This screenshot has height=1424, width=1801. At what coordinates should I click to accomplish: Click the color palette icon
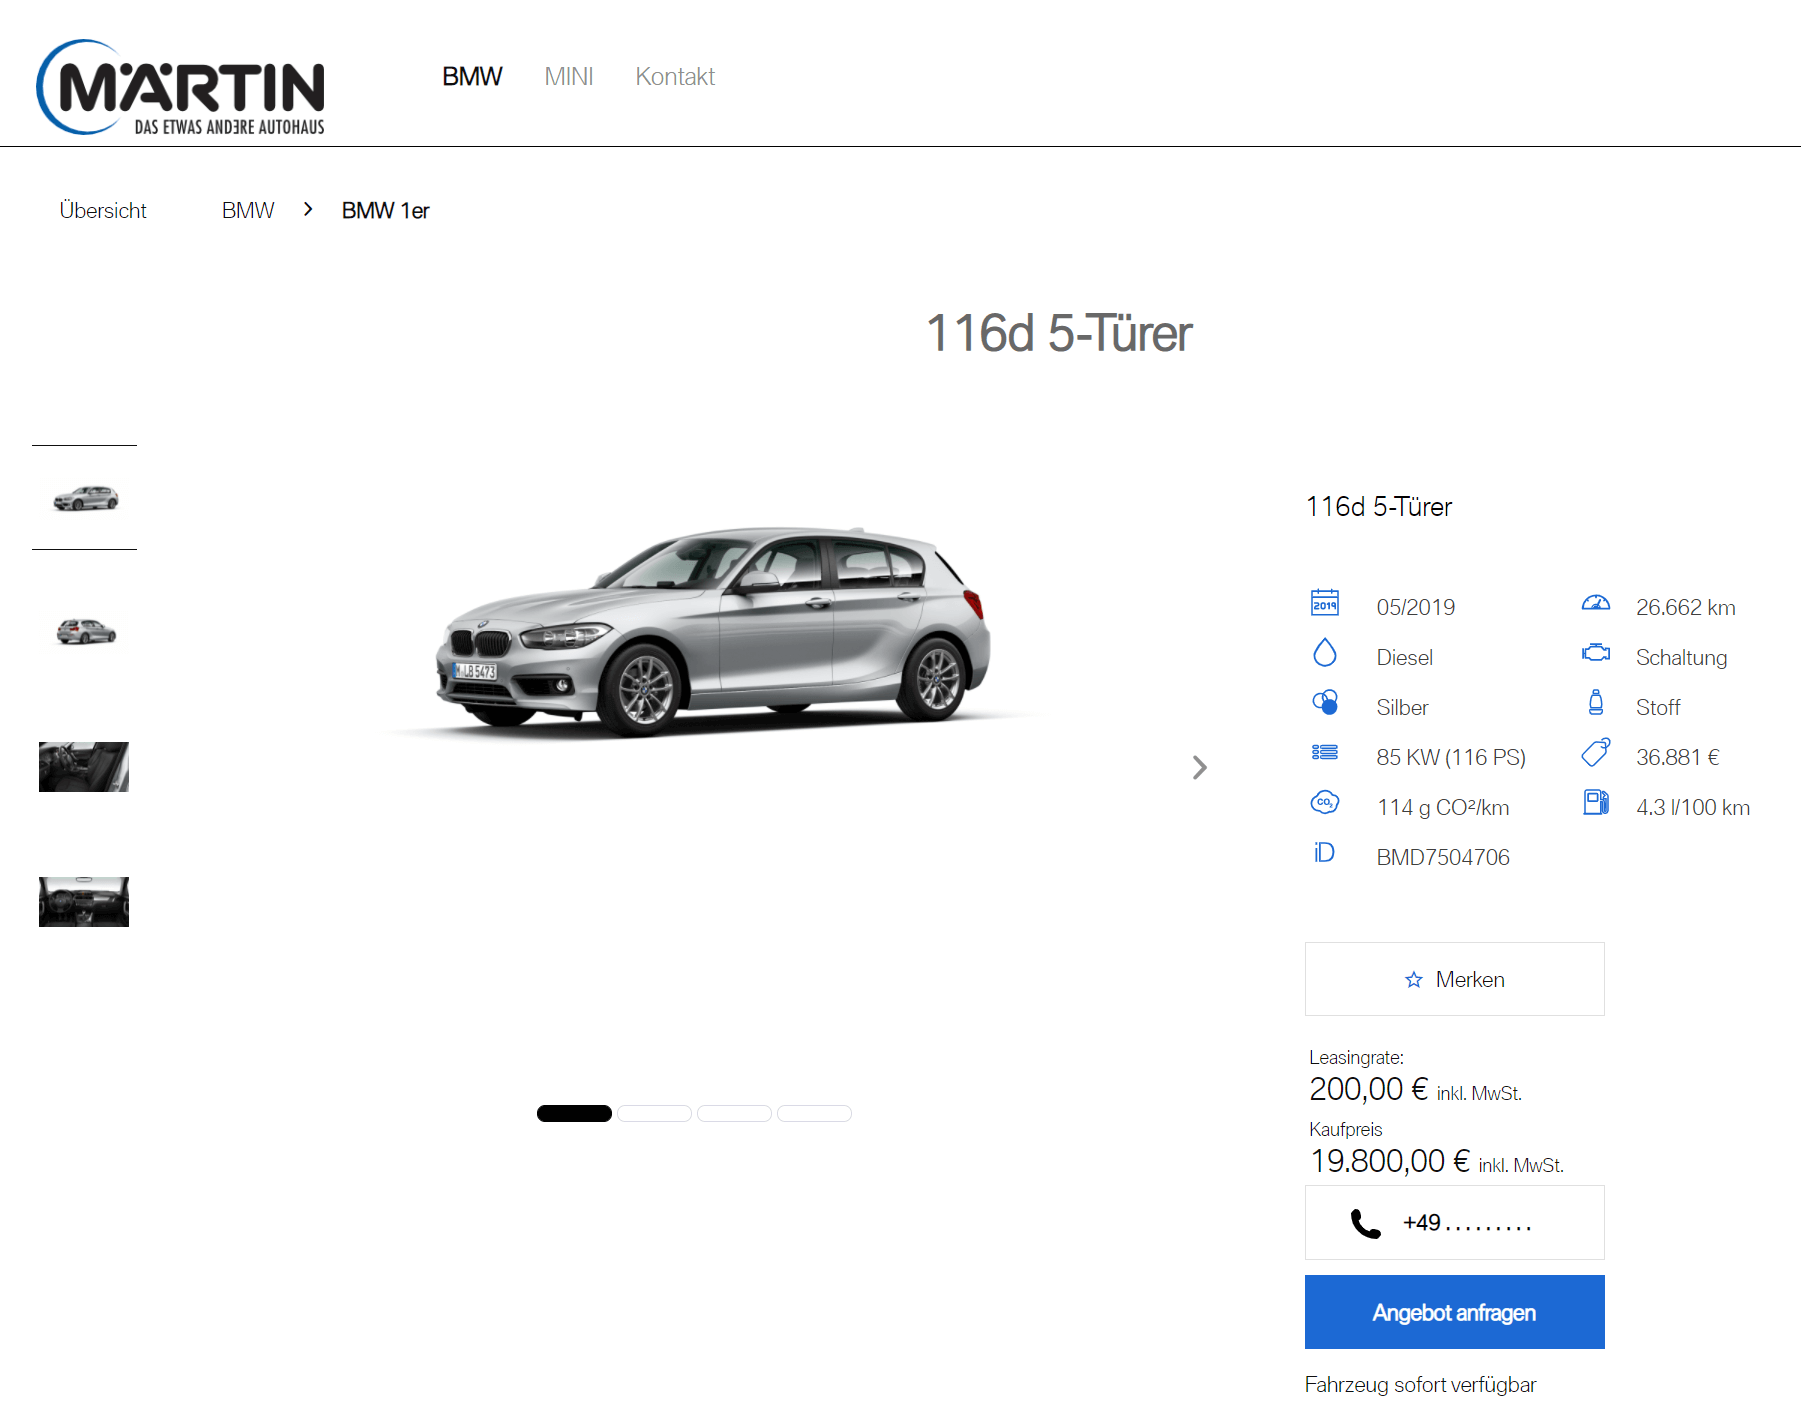point(1325,702)
